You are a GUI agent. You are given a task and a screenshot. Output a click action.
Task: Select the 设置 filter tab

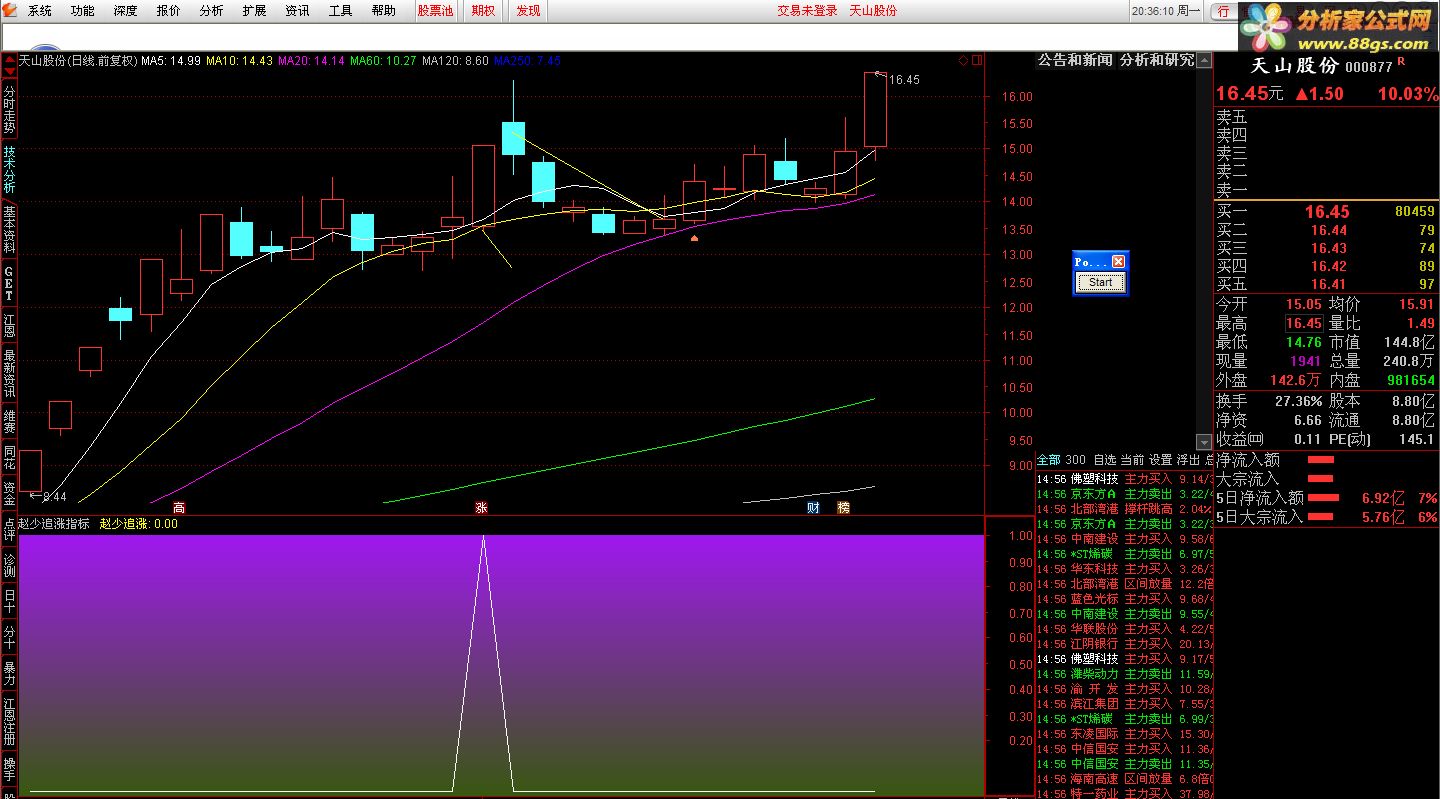click(x=1160, y=460)
